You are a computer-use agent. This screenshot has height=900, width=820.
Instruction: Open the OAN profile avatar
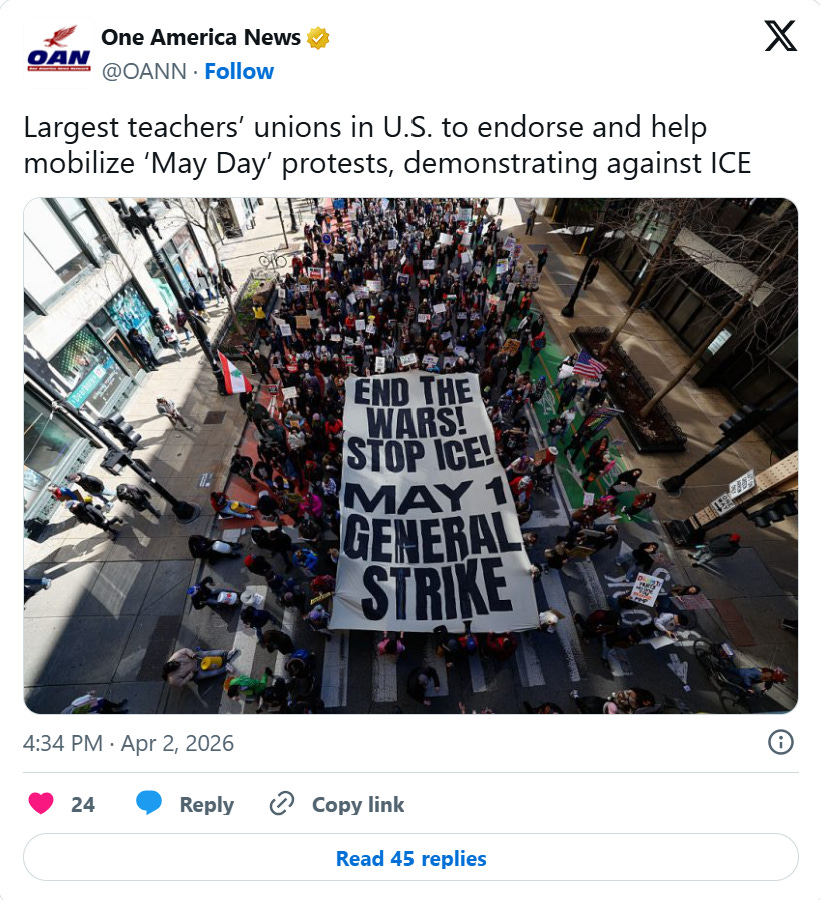click(59, 53)
